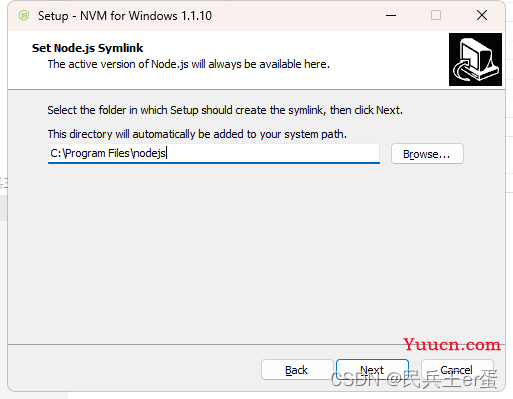Screen dimensions: 513x399
Task: Close the NVM Setup dialog
Action: [x=482, y=15]
